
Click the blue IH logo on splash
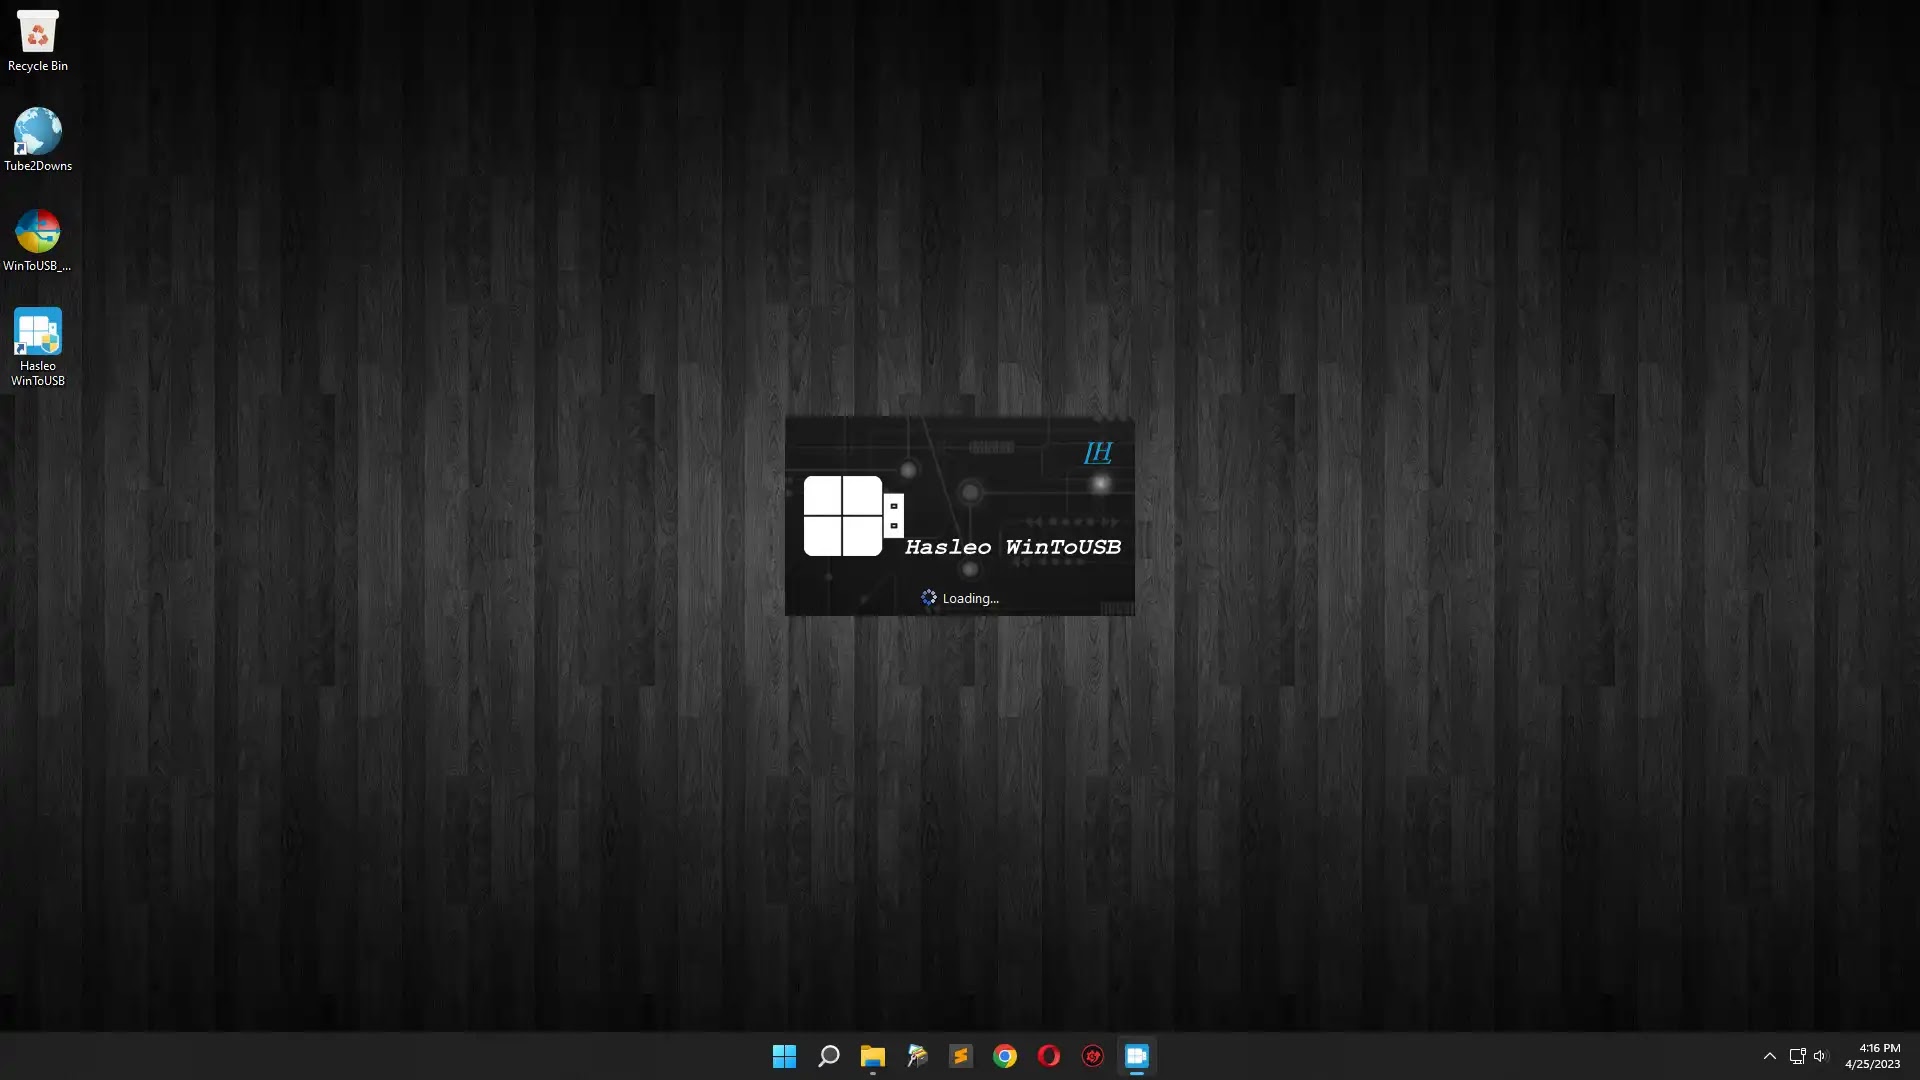point(1098,453)
